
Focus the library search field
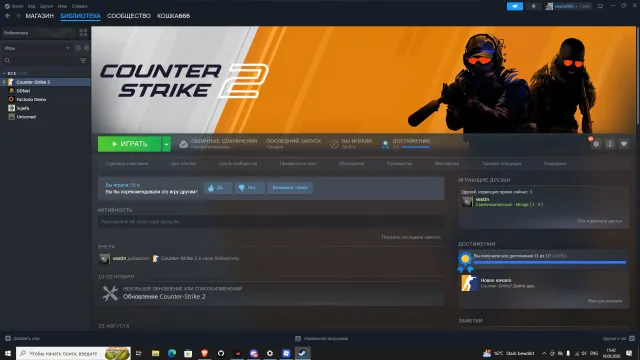click(40, 60)
